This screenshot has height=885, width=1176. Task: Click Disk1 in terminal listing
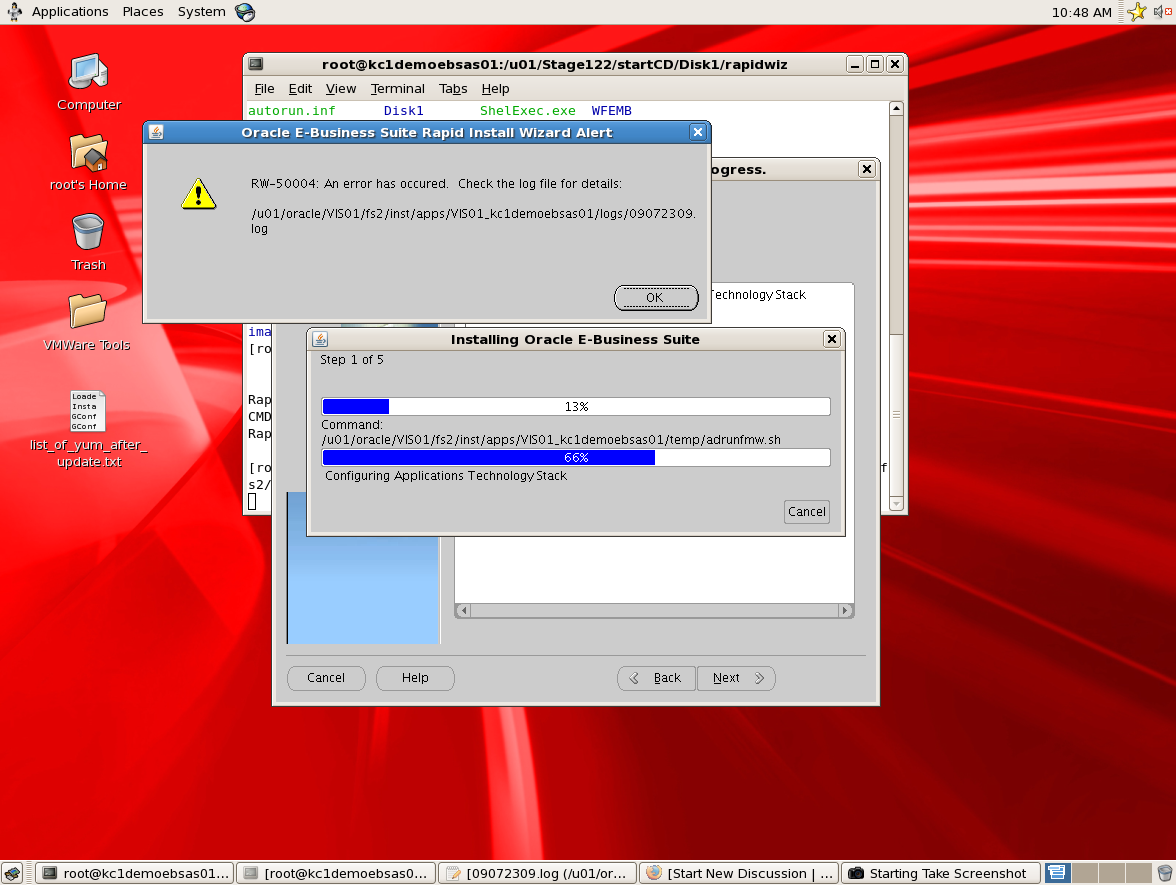(x=404, y=111)
